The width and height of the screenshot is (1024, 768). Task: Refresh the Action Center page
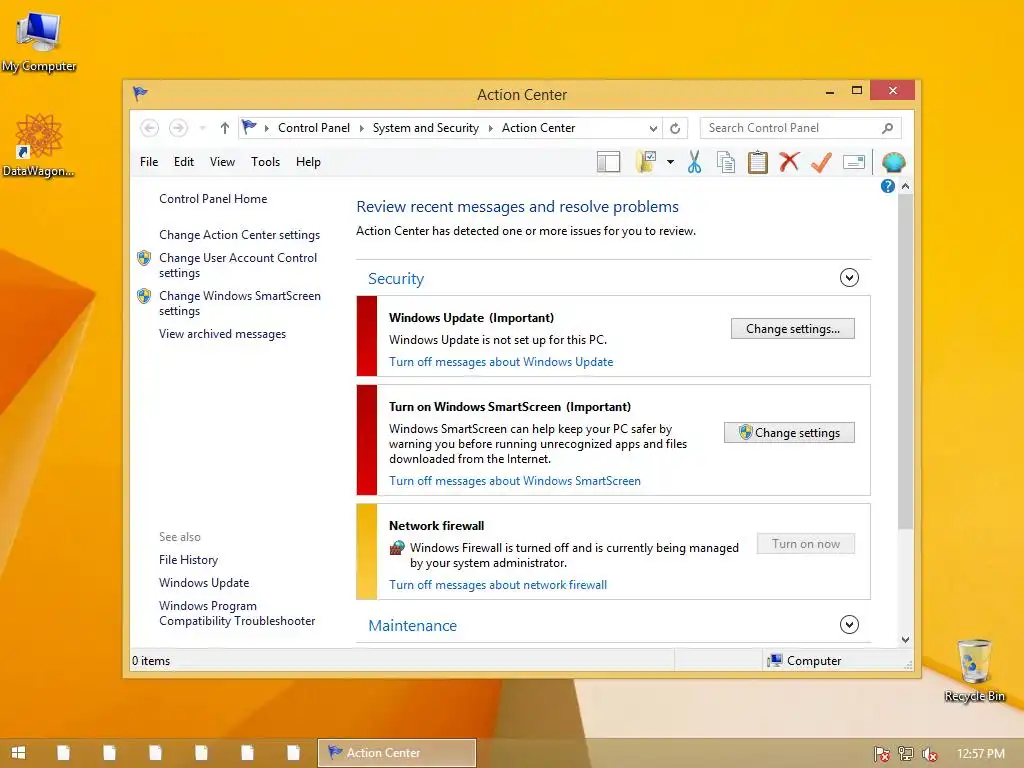675,128
